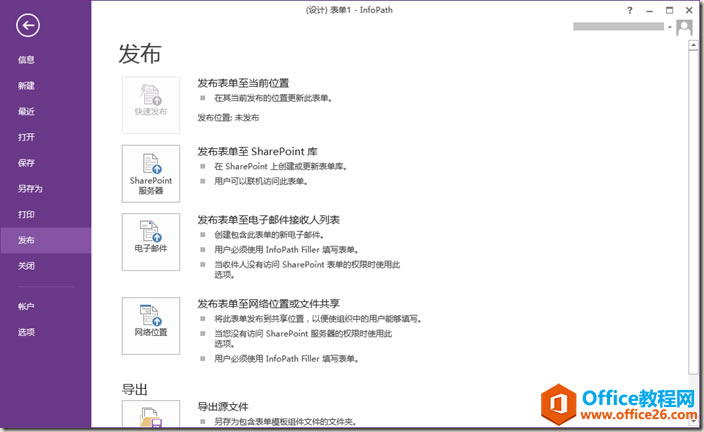Open 帐户 settings page
The height and width of the screenshot is (432, 704).
[x=26, y=307]
